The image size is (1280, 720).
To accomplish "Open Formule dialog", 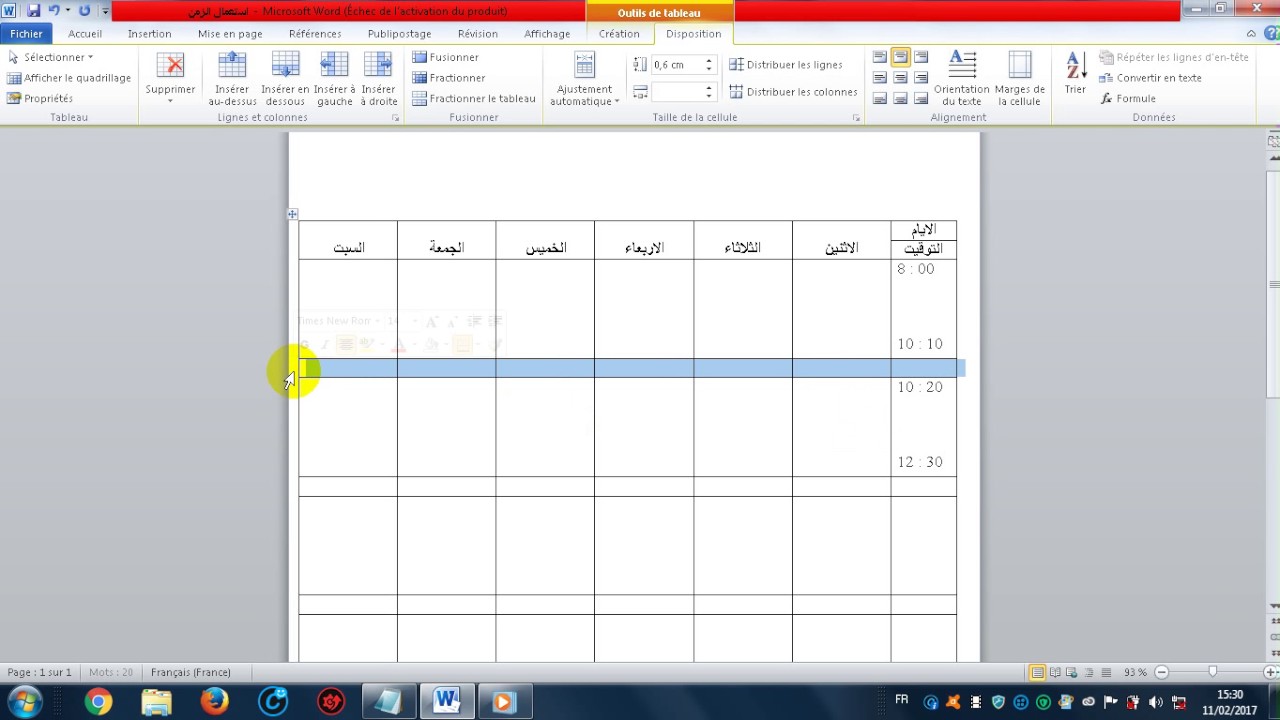I will (x=1128, y=98).
